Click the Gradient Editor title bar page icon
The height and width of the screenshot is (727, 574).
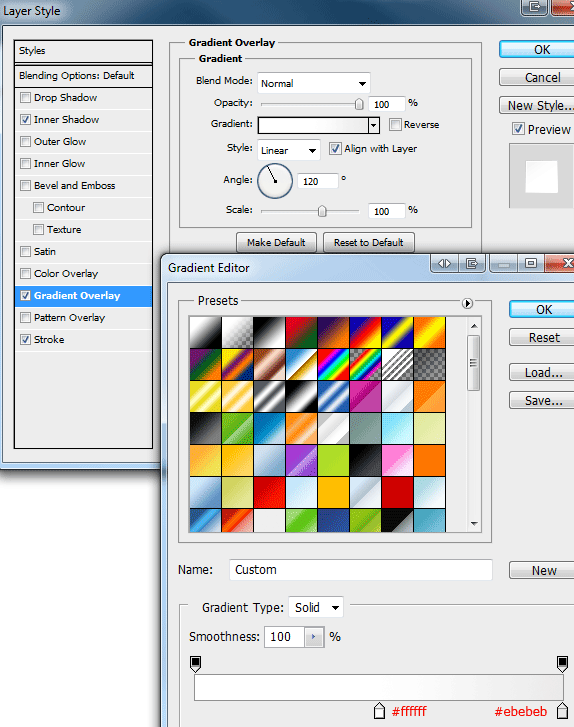click(x=472, y=263)
